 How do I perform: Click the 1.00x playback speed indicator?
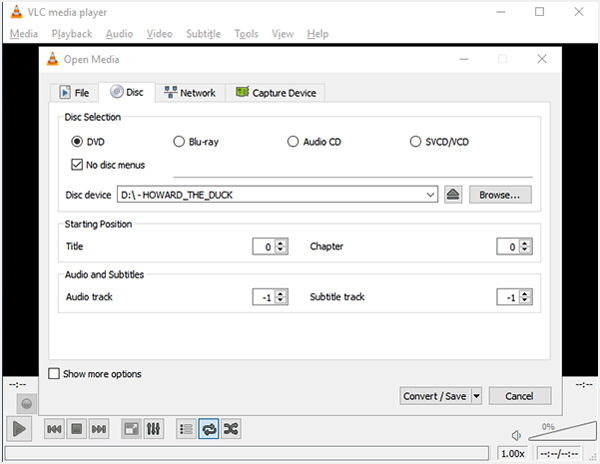[x=513, y=454]
